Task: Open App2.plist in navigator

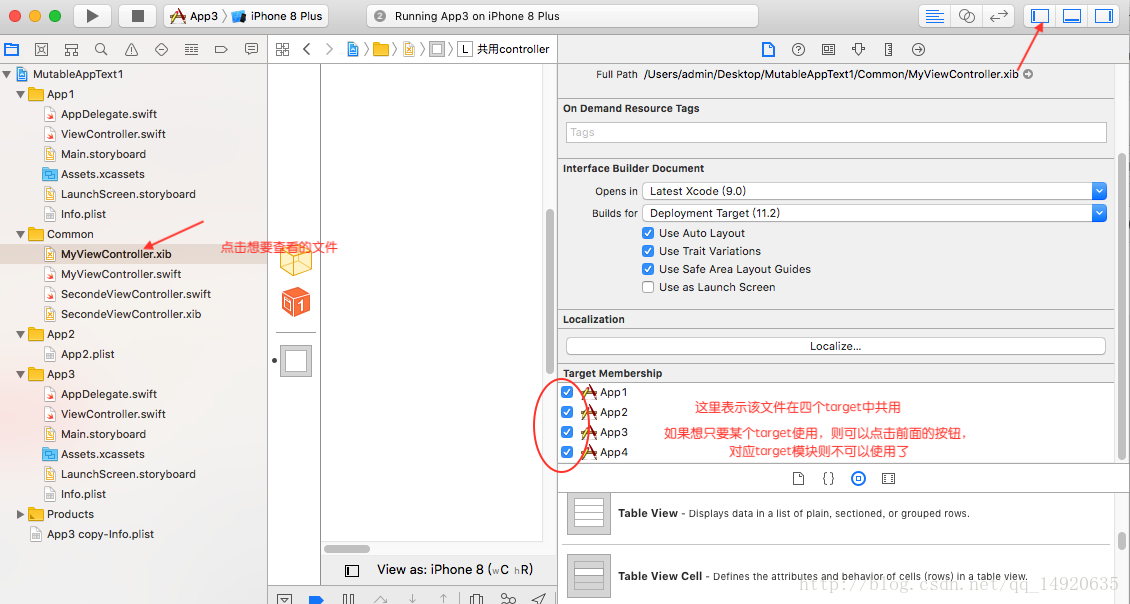Action: pyautogui.click(x=87, y=354)
